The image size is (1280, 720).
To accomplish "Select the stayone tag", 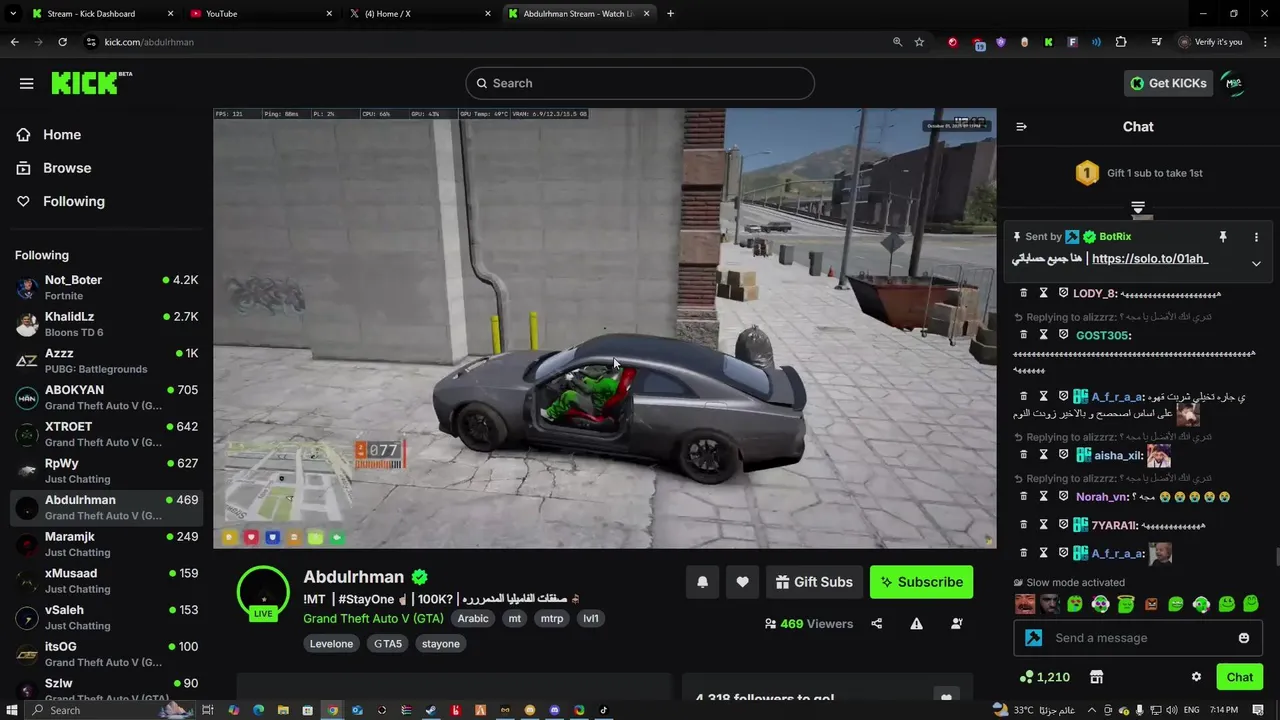I will pos(441,644).
